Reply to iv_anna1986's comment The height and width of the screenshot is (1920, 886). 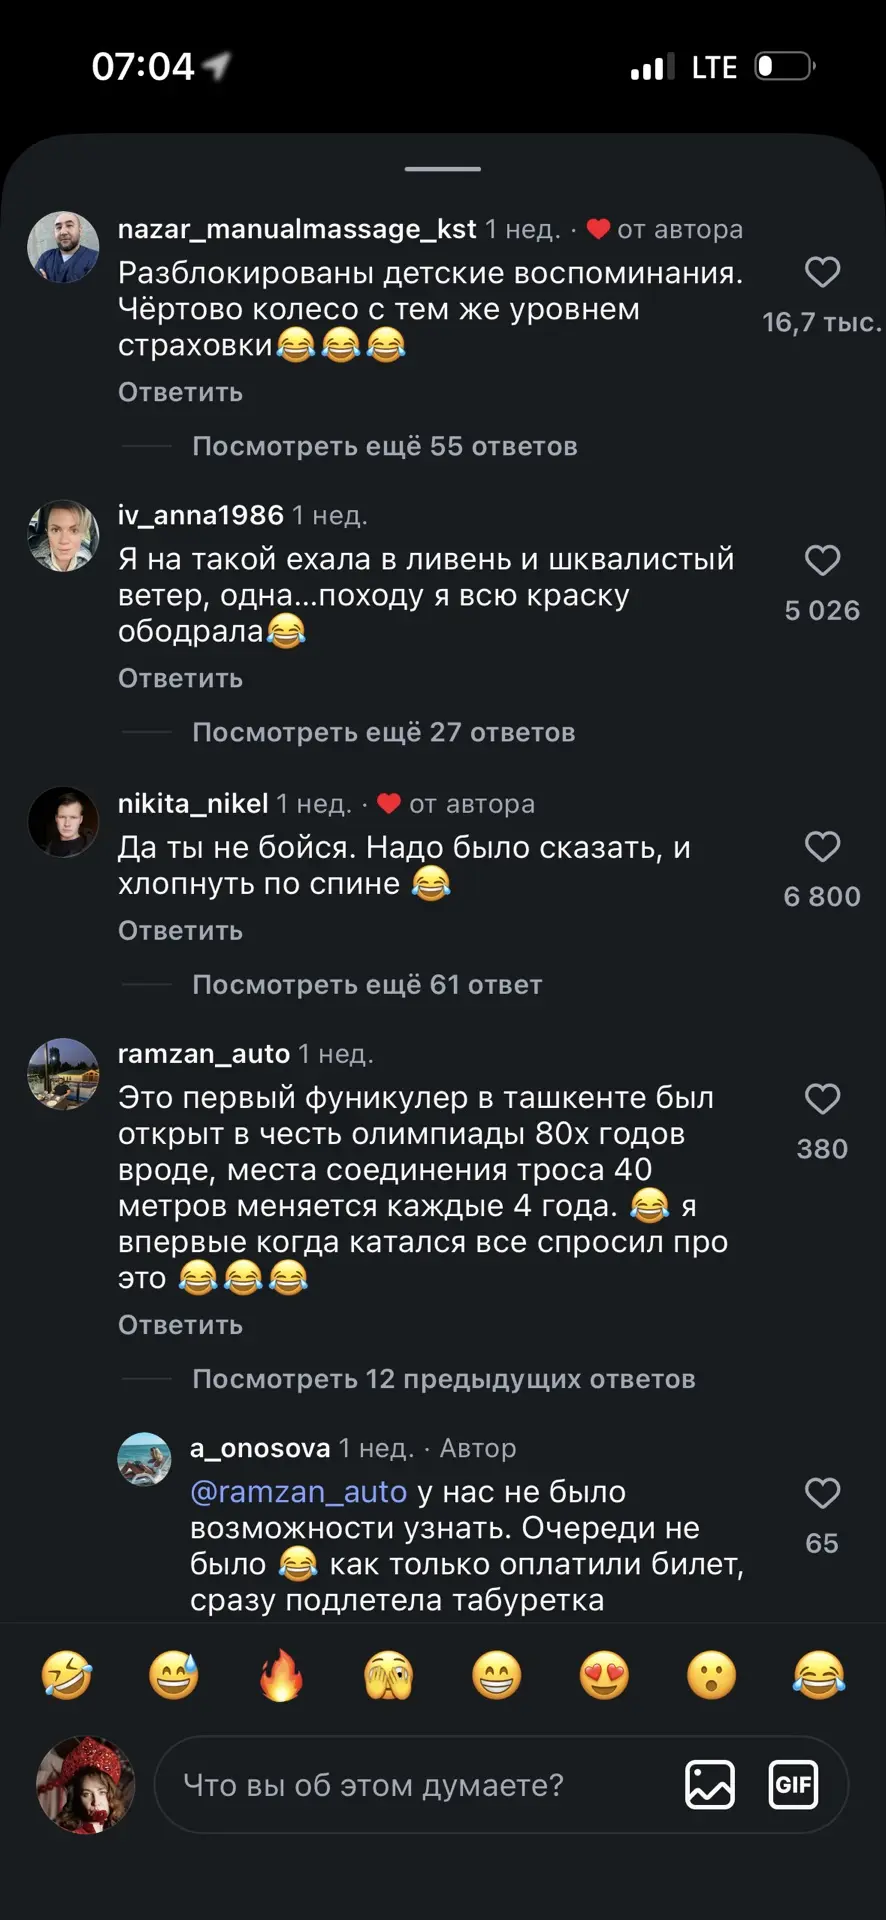(180, 678)
